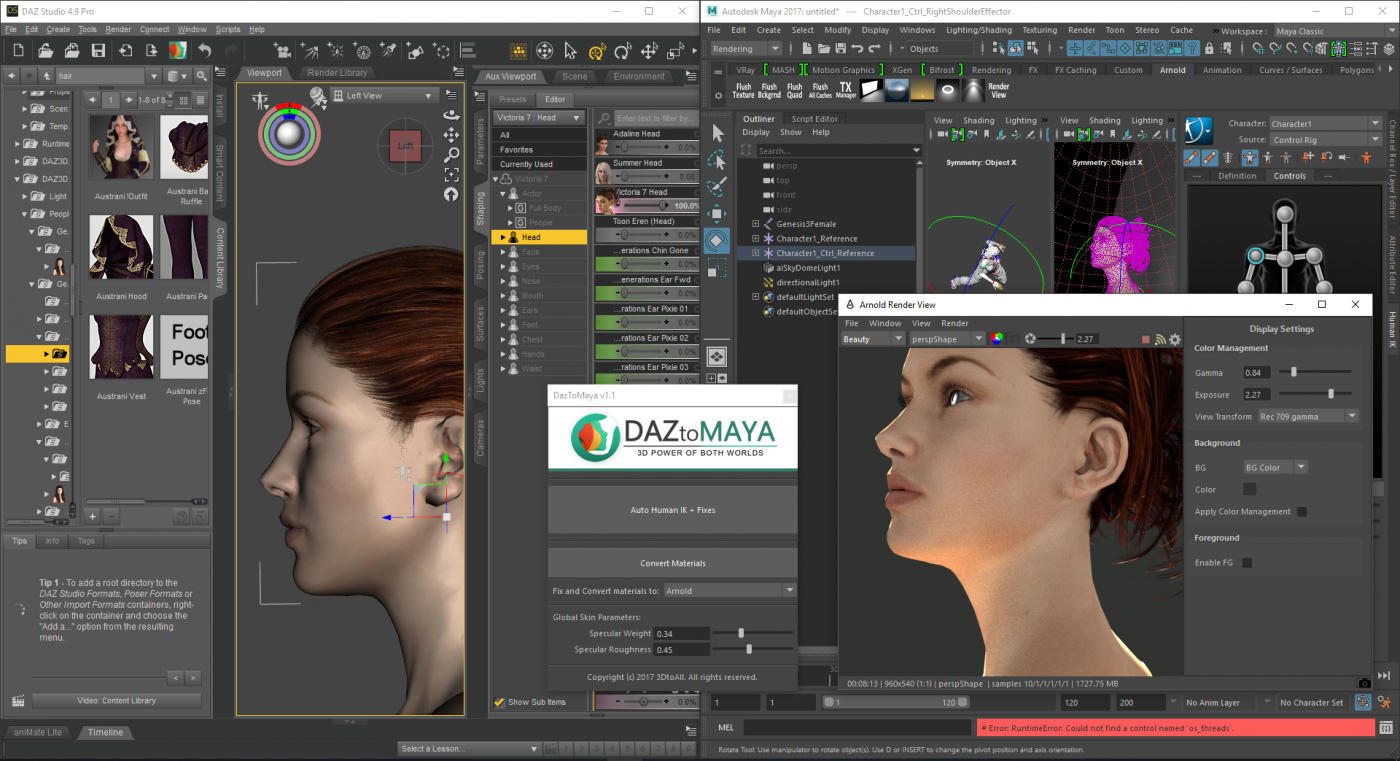Viewport: 1400px width, 761px height.
Task: Switch to Render Library tab in DAZ
Action: pos(337,73)
